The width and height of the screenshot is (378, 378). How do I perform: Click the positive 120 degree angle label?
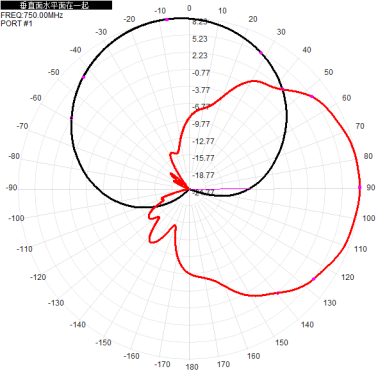(x=348, y=277)
